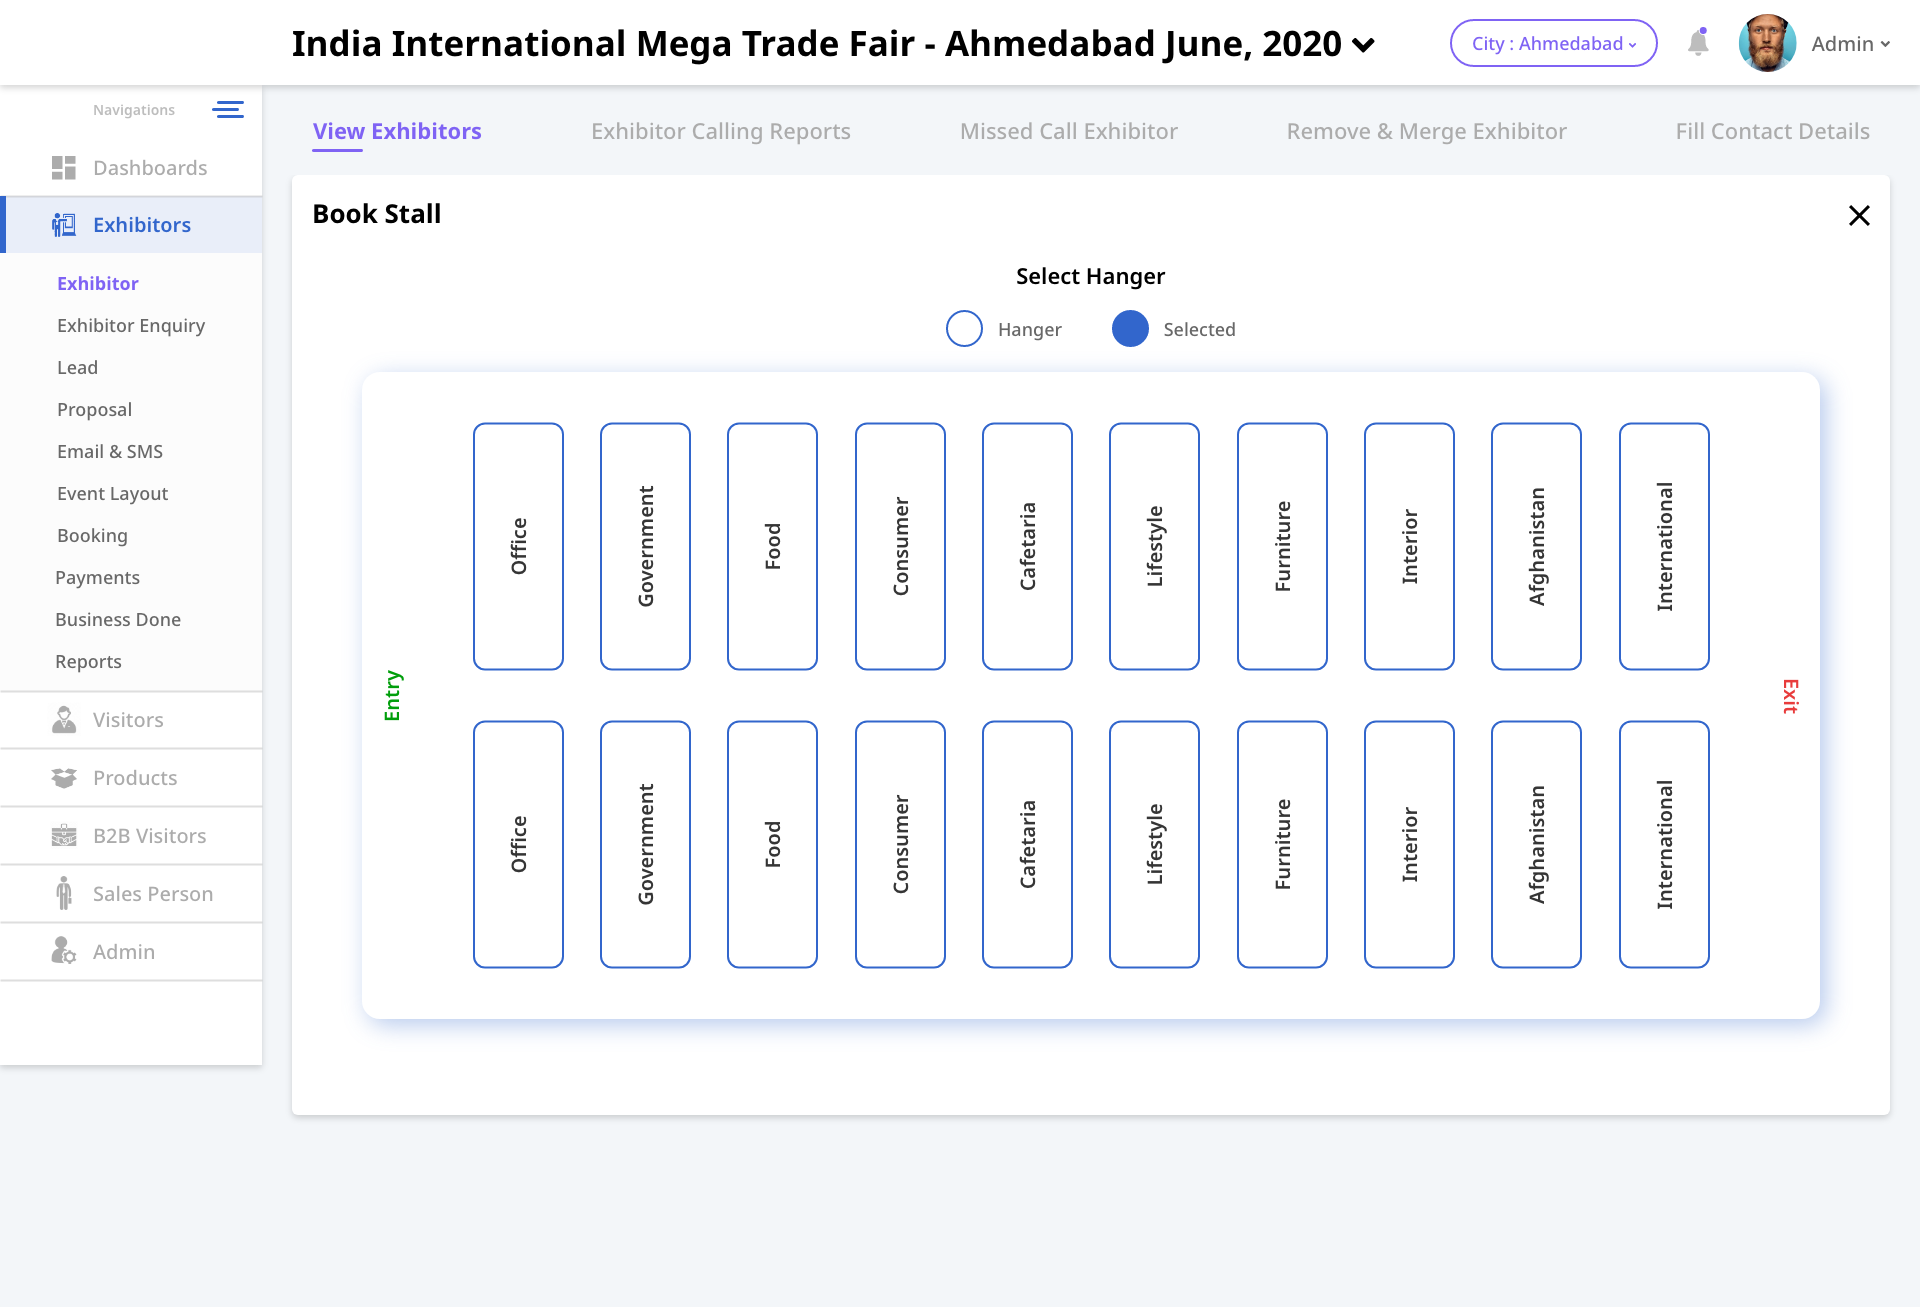Open Dashboards from the sidebar
This screenshot has width=1920, height=1307.
[x=149, y=168]
